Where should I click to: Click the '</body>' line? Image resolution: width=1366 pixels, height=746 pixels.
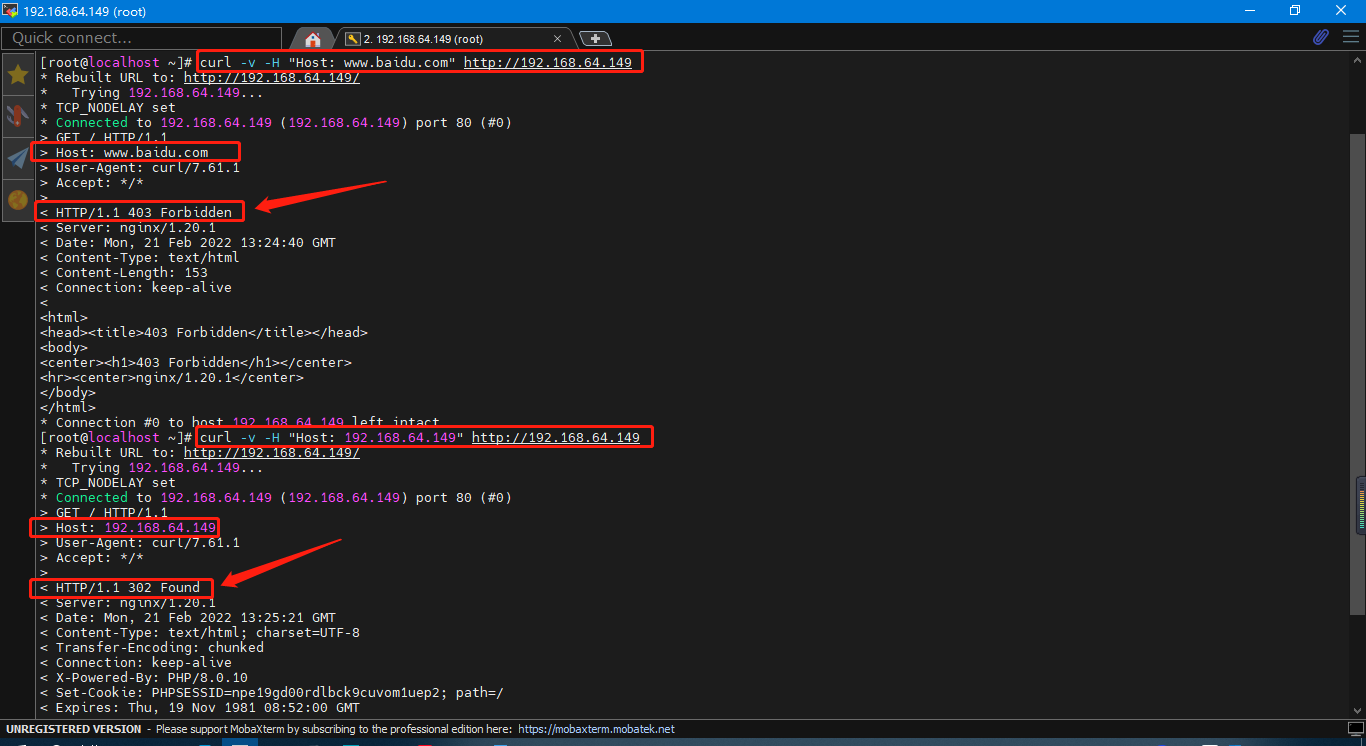point(68,392)
